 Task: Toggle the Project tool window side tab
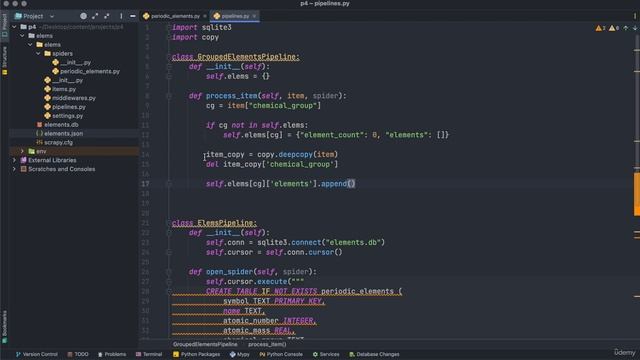coord(4,25)
